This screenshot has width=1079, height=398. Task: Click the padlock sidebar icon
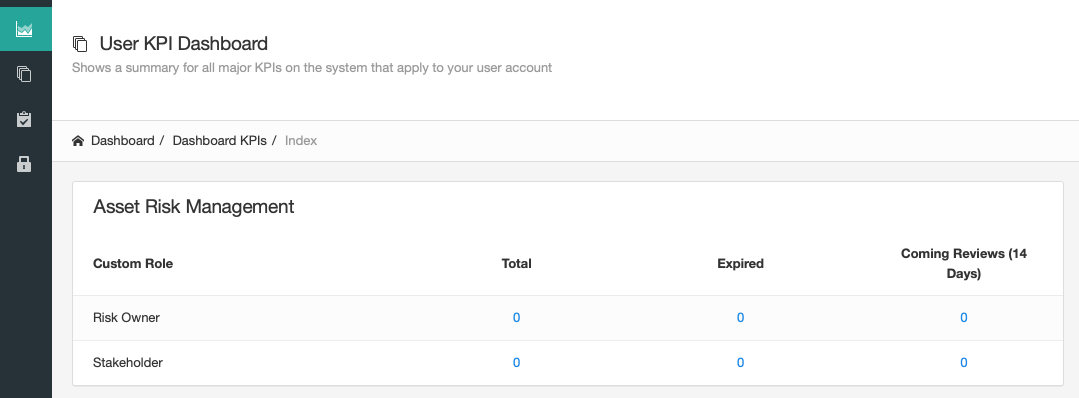pyautogui.click(x=24, y=164)
